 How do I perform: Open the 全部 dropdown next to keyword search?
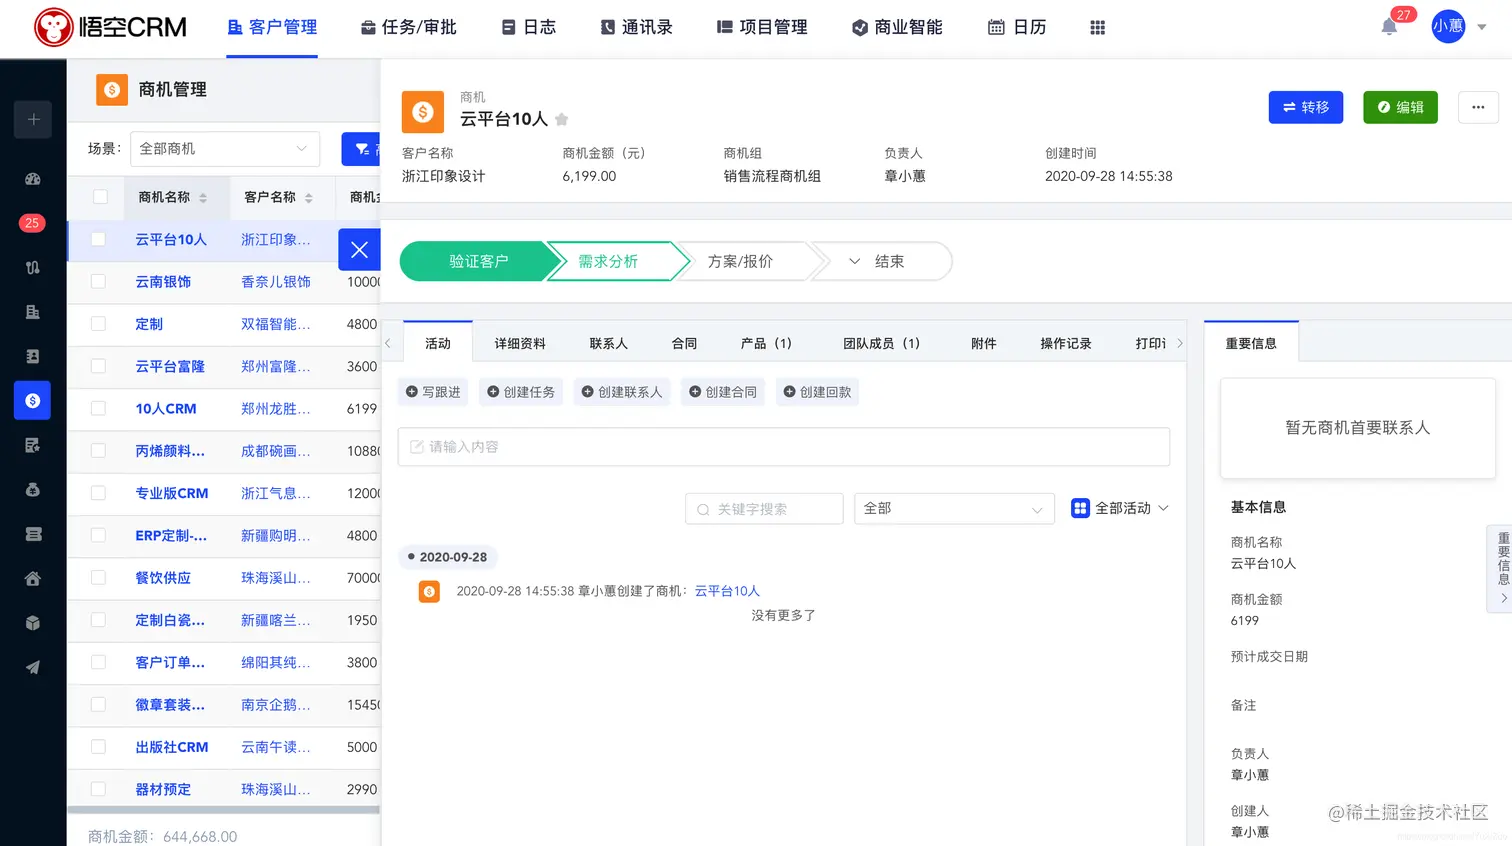[x=952, y=508]
